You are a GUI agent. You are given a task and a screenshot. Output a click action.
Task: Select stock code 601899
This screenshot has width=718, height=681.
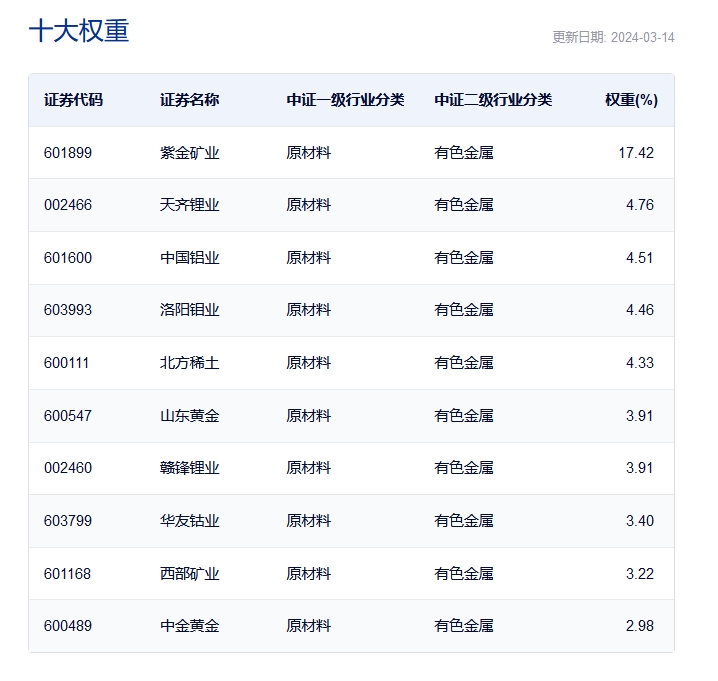pos(68,153)
